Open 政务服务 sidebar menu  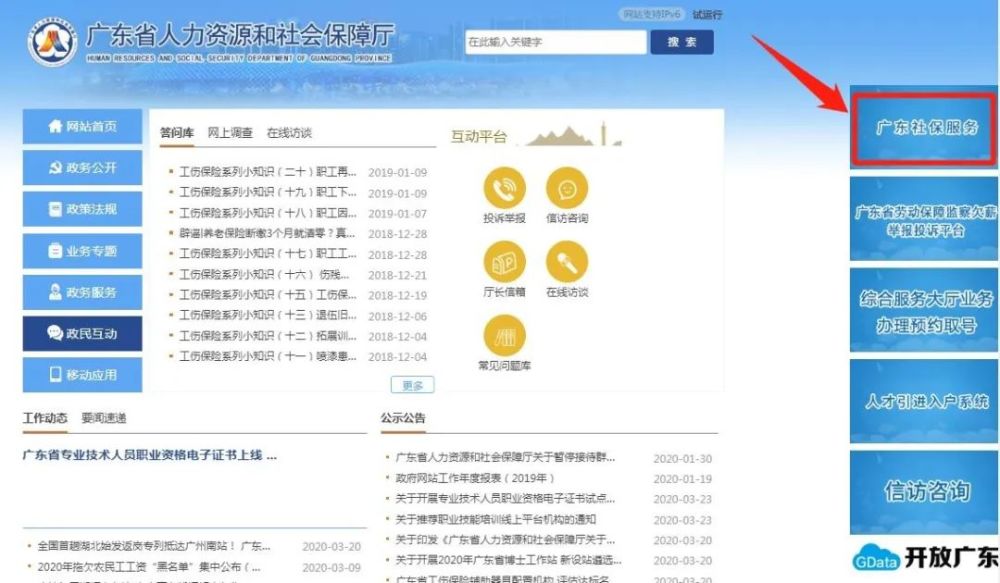[82, 292]
